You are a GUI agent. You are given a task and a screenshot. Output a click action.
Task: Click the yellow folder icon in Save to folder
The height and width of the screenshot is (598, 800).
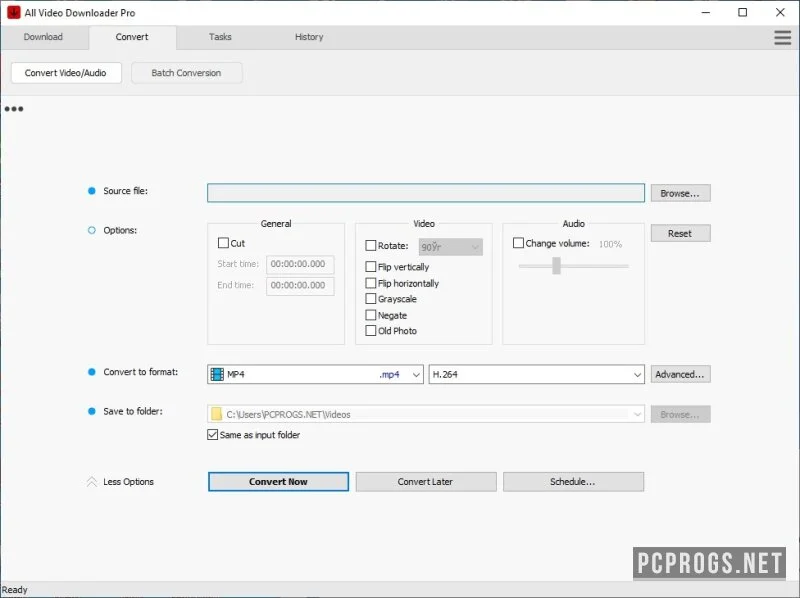coord(216,414)
